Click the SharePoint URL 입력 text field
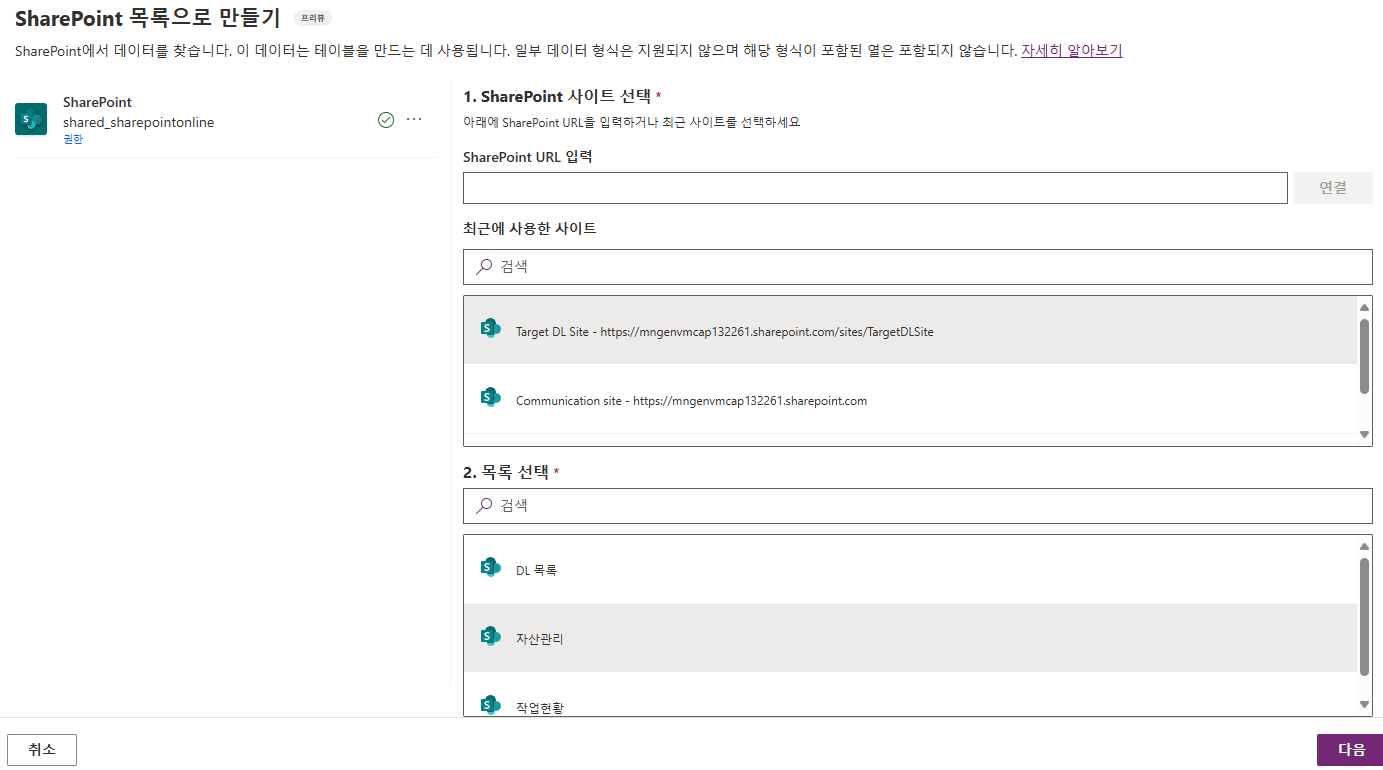The width and height of the screenshot is (1383, 770). tap(875, 188)
